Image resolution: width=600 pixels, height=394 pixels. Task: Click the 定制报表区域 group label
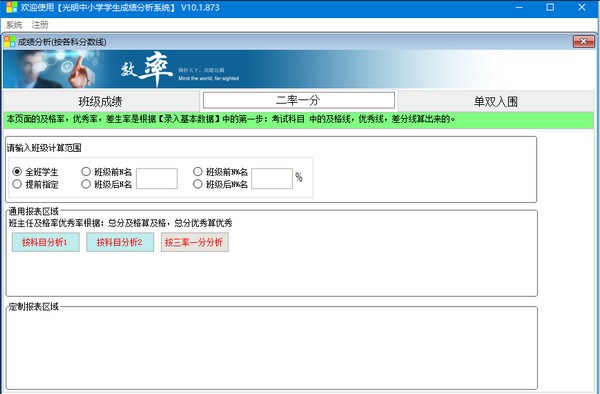[34, 307]
